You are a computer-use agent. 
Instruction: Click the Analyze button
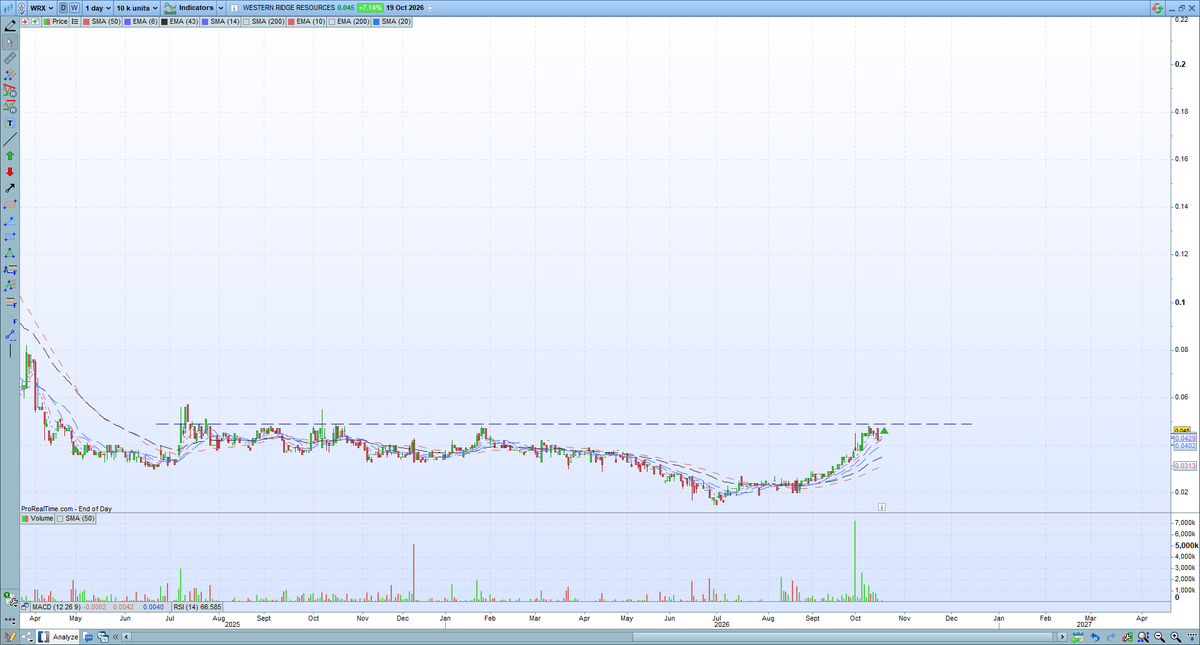(58, 637)
